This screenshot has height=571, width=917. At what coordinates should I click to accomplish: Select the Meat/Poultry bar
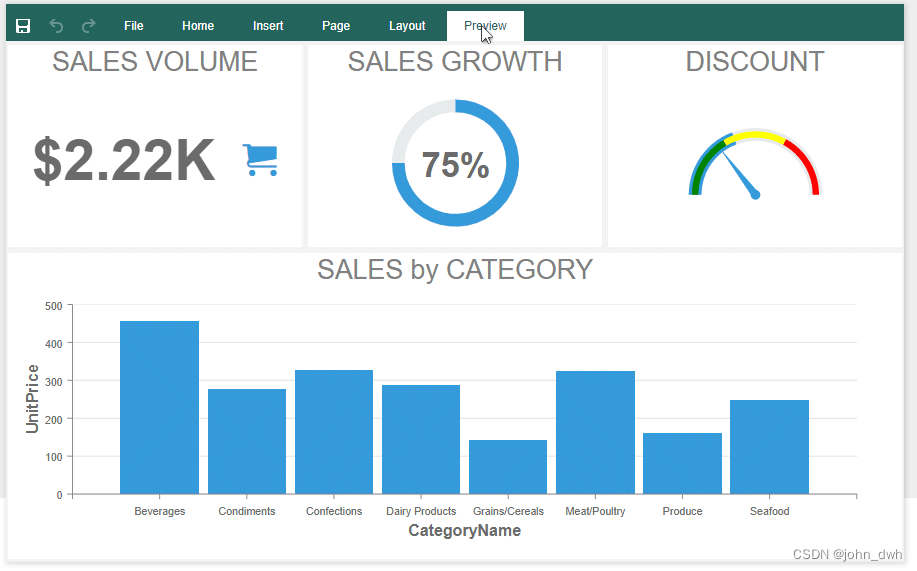[x=595, y=432]
